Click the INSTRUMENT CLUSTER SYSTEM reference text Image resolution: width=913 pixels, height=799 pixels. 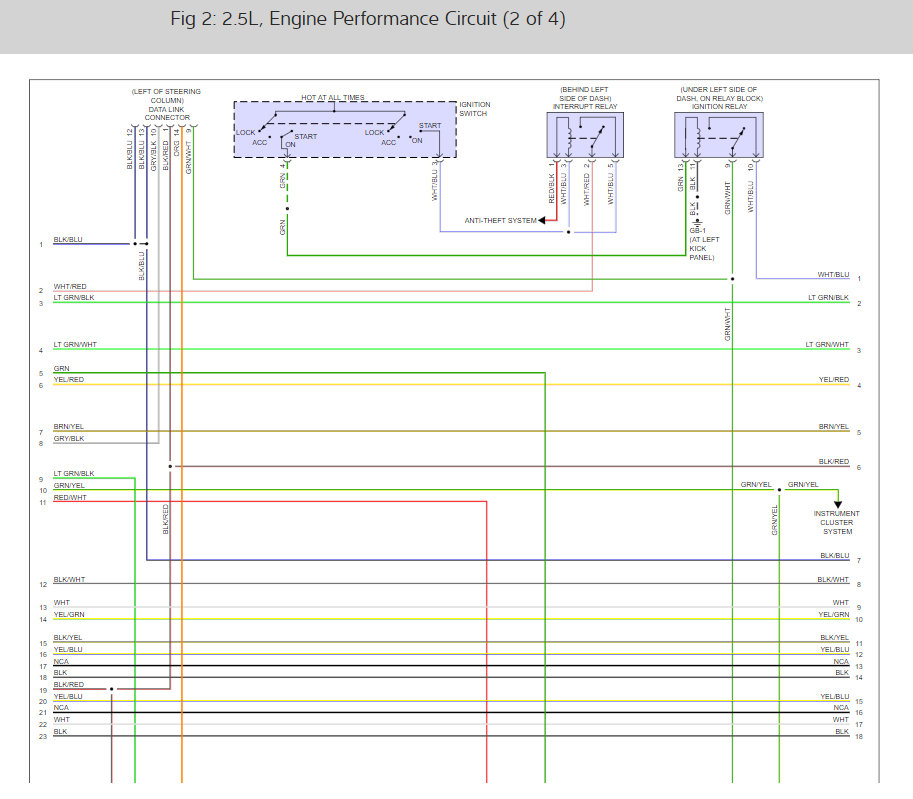(837, 522)
